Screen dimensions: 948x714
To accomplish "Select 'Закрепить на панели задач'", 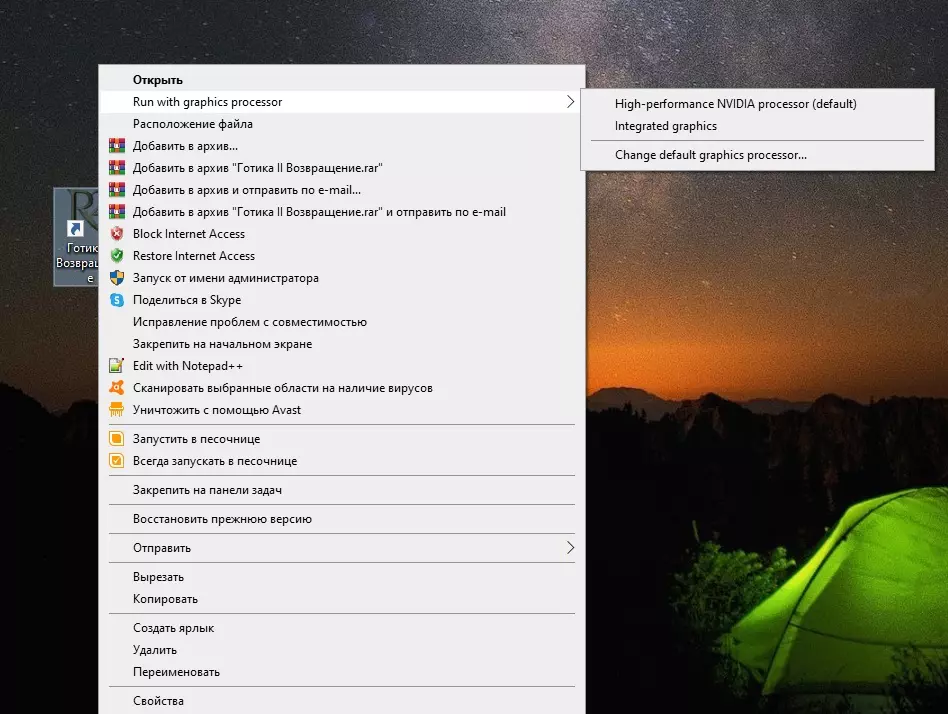I will pyautogui.click(x=342, y=490).
